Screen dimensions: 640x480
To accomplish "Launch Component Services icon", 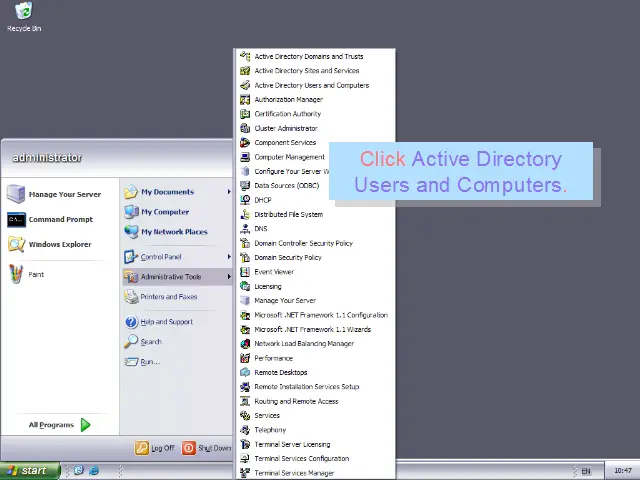I will (x=245, y=142).
